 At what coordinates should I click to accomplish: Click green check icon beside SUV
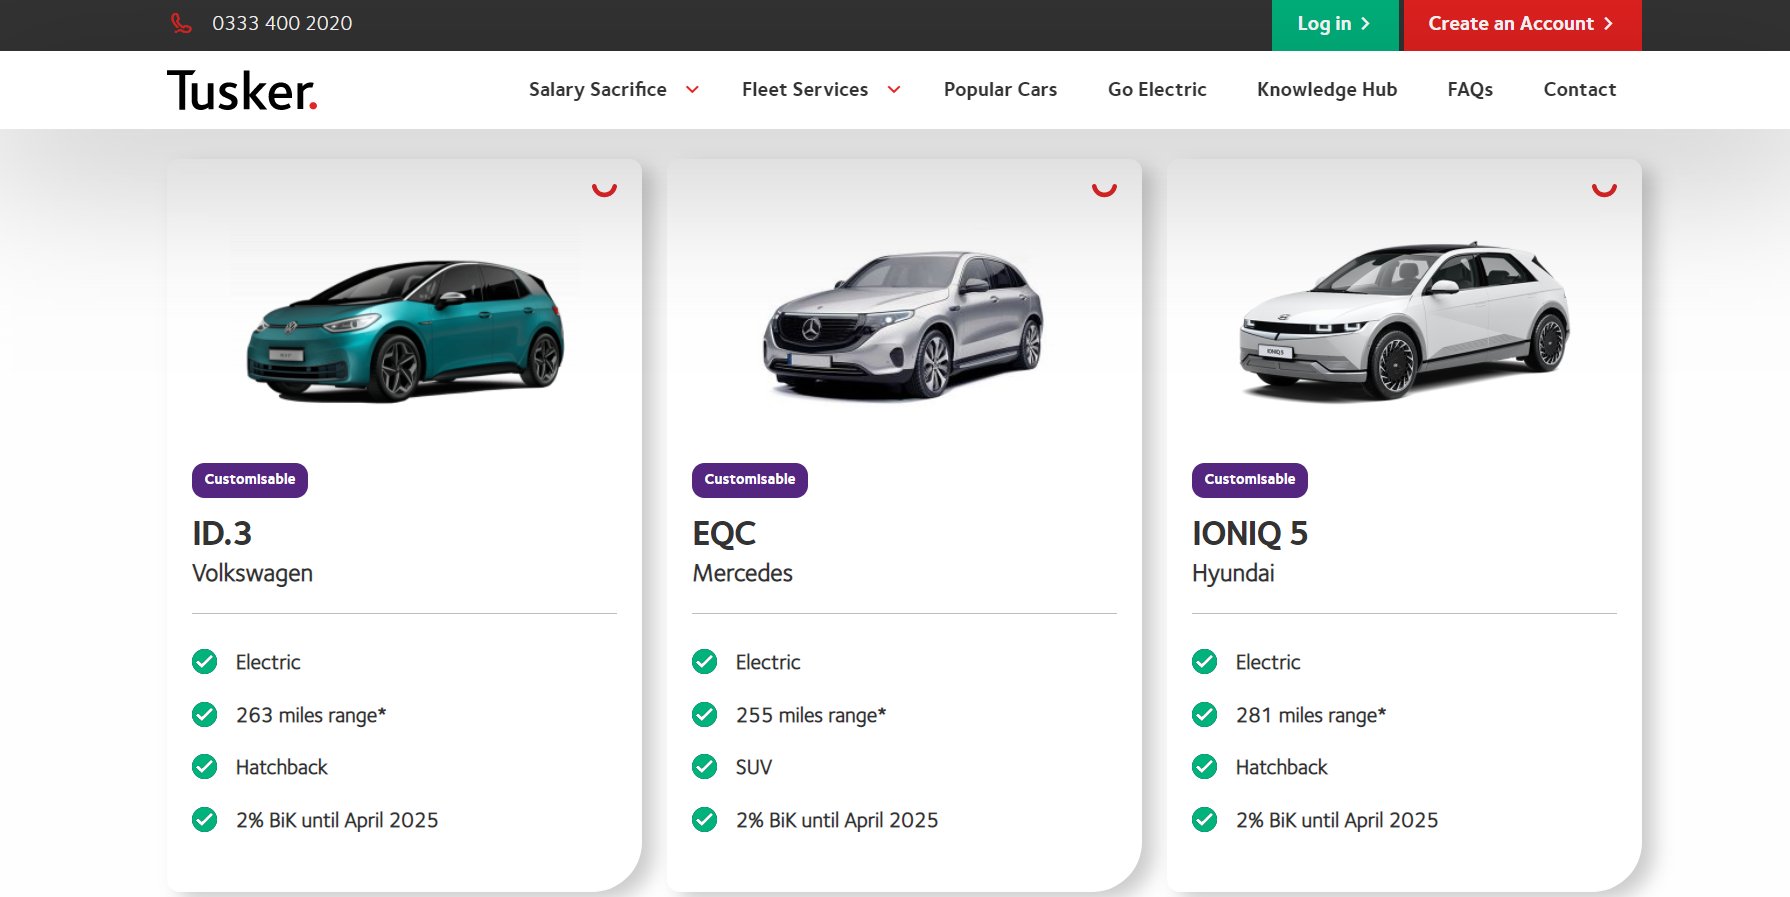[705, 767]
